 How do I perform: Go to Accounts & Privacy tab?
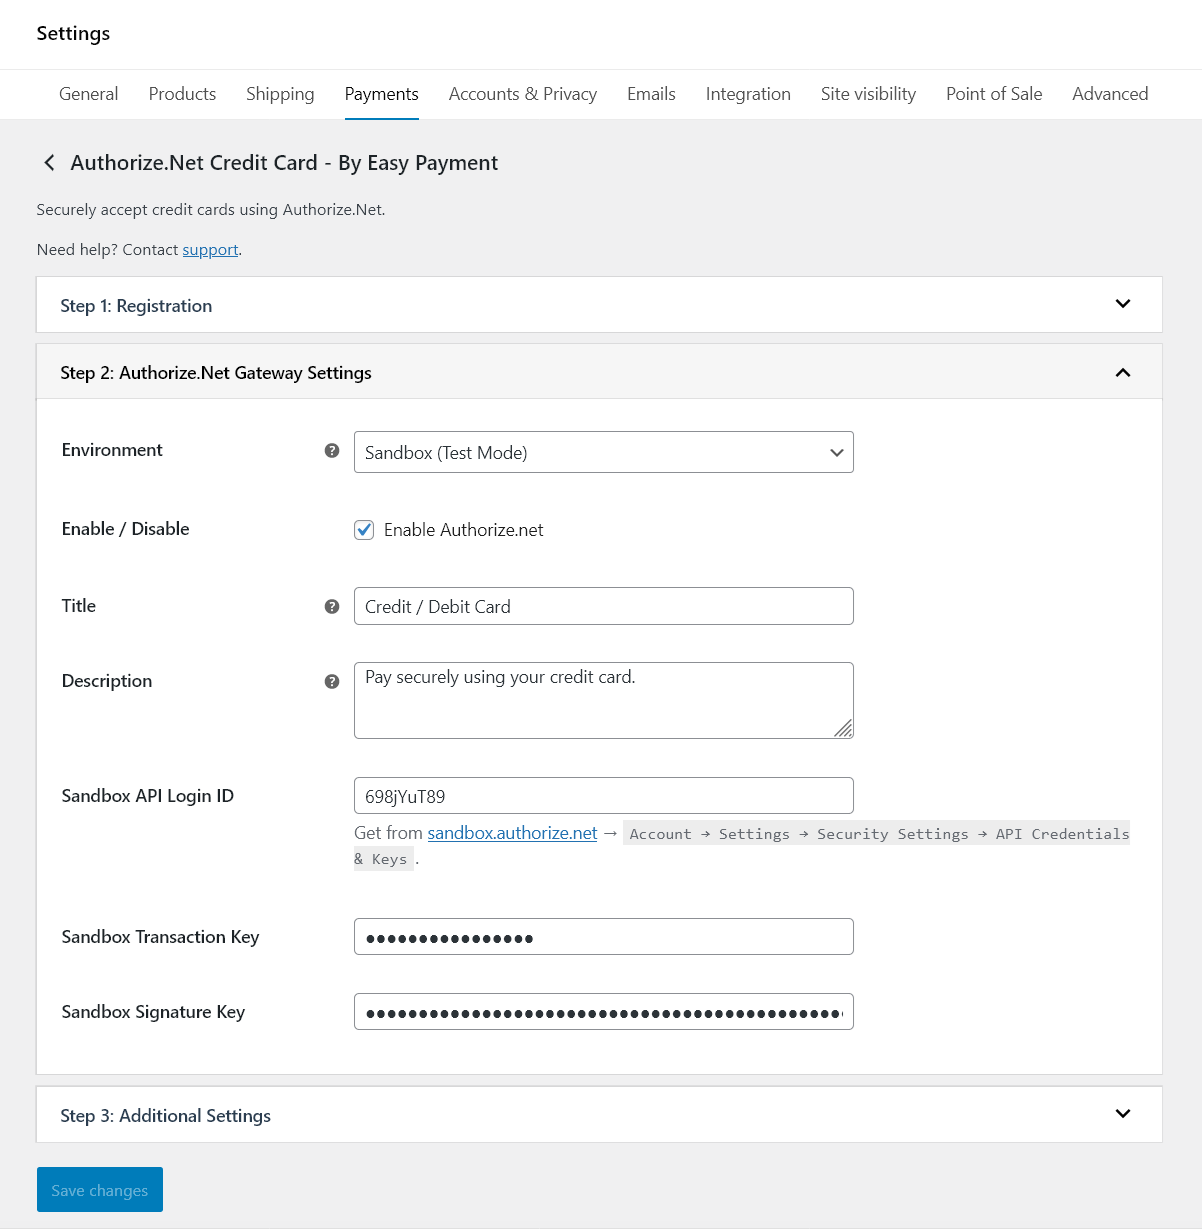click(x=522, y=94)
